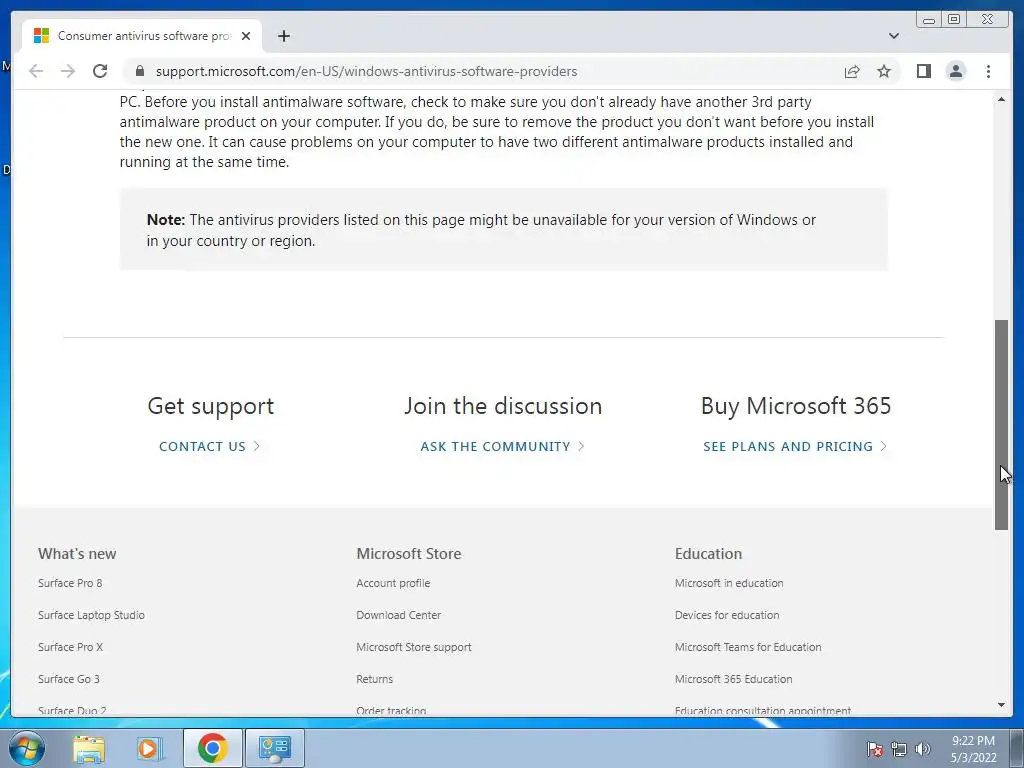Open the Account profile link
1024x768 pixels.
click(393, 583)
